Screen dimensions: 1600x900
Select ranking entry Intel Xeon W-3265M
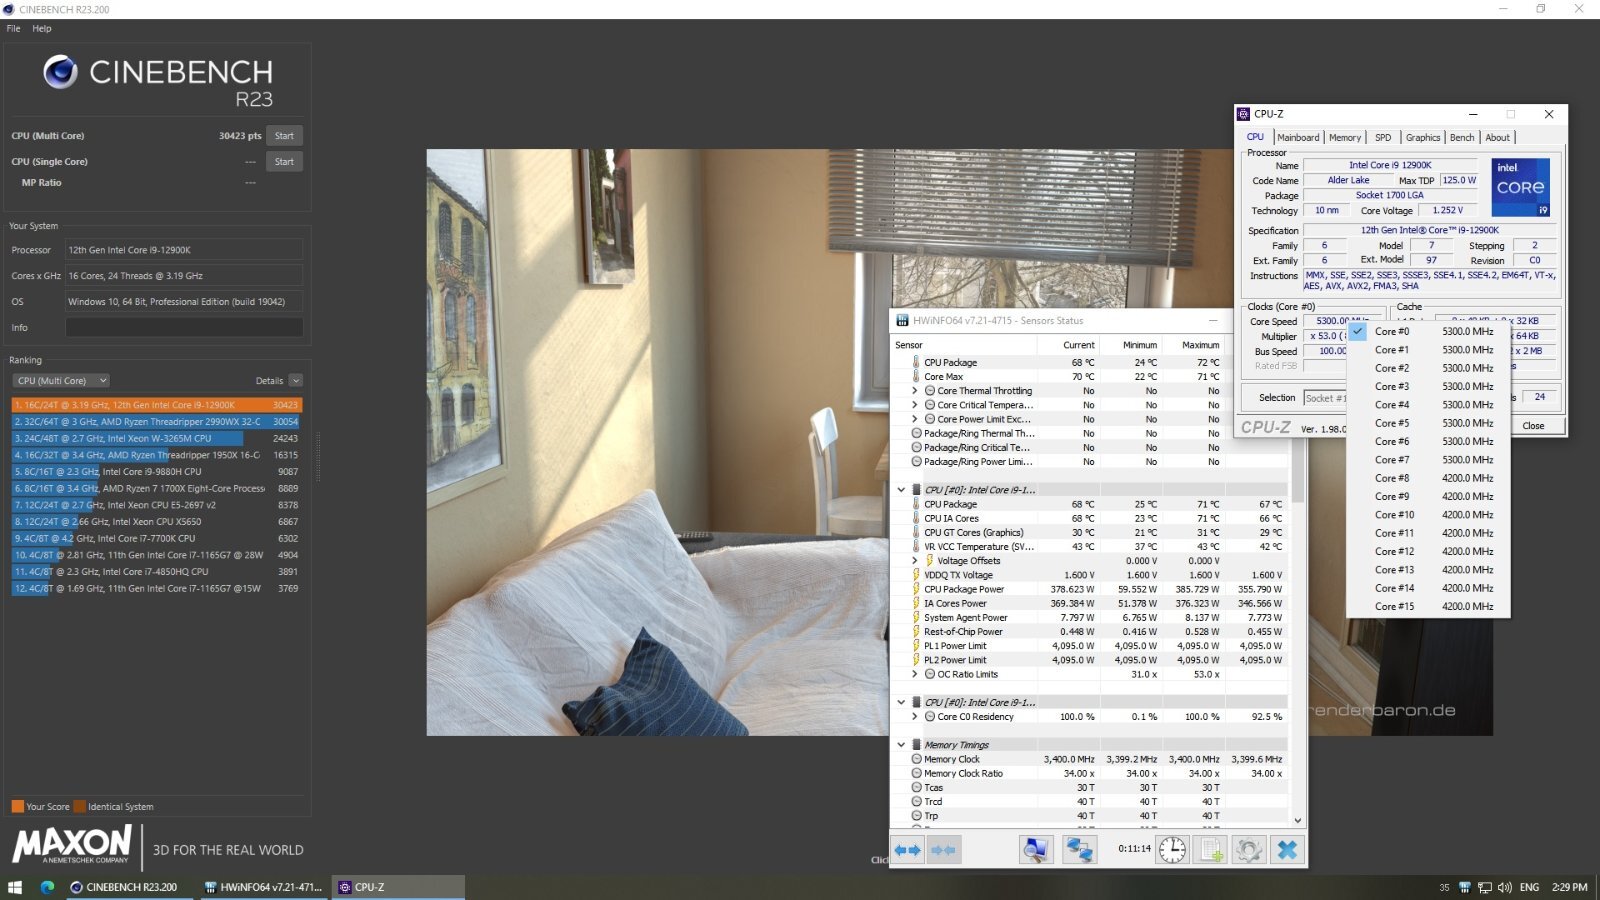[156, 438]
